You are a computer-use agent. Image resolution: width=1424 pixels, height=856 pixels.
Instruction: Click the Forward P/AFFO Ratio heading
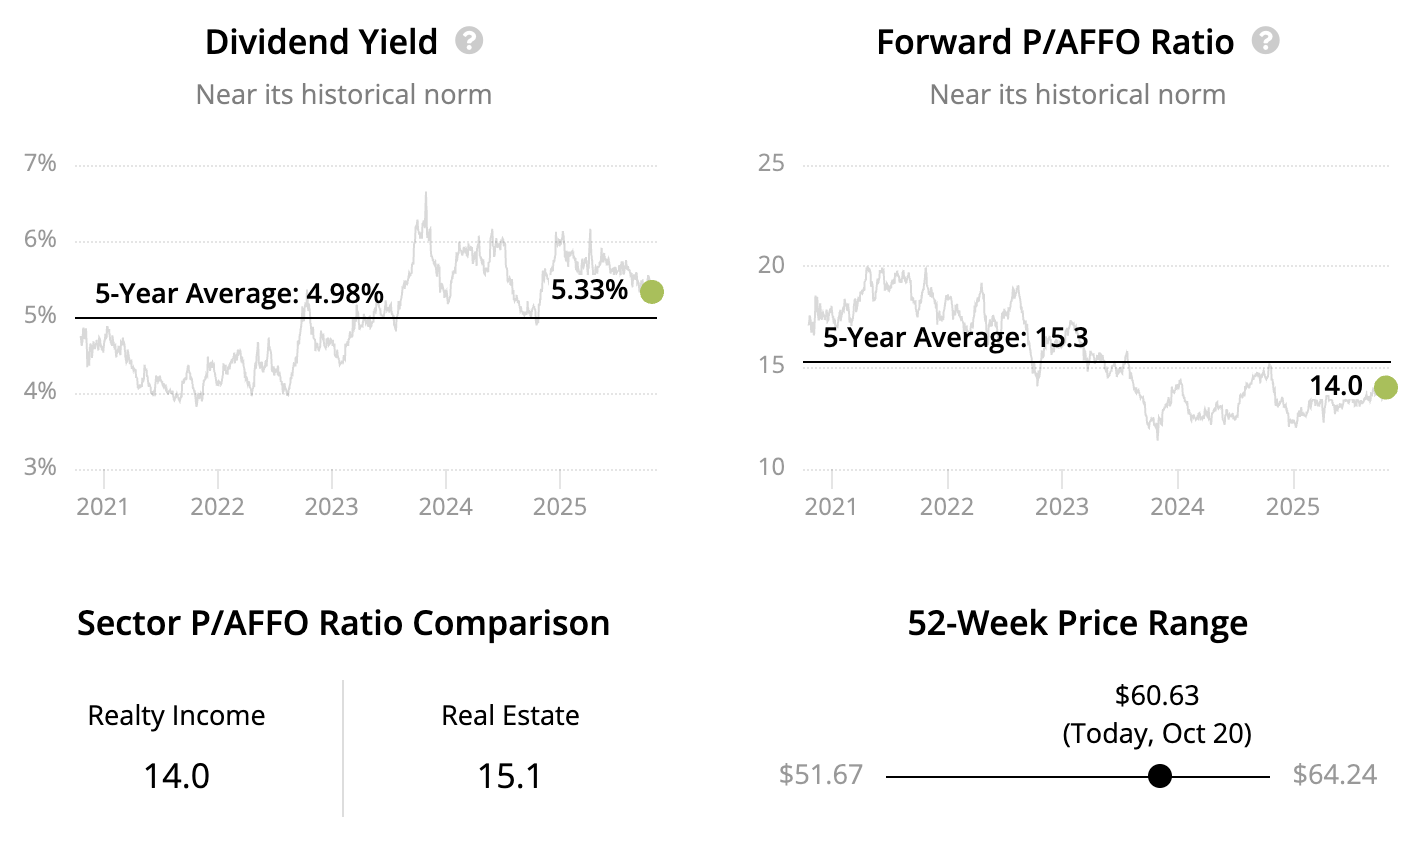click(x=1055, y=42)
